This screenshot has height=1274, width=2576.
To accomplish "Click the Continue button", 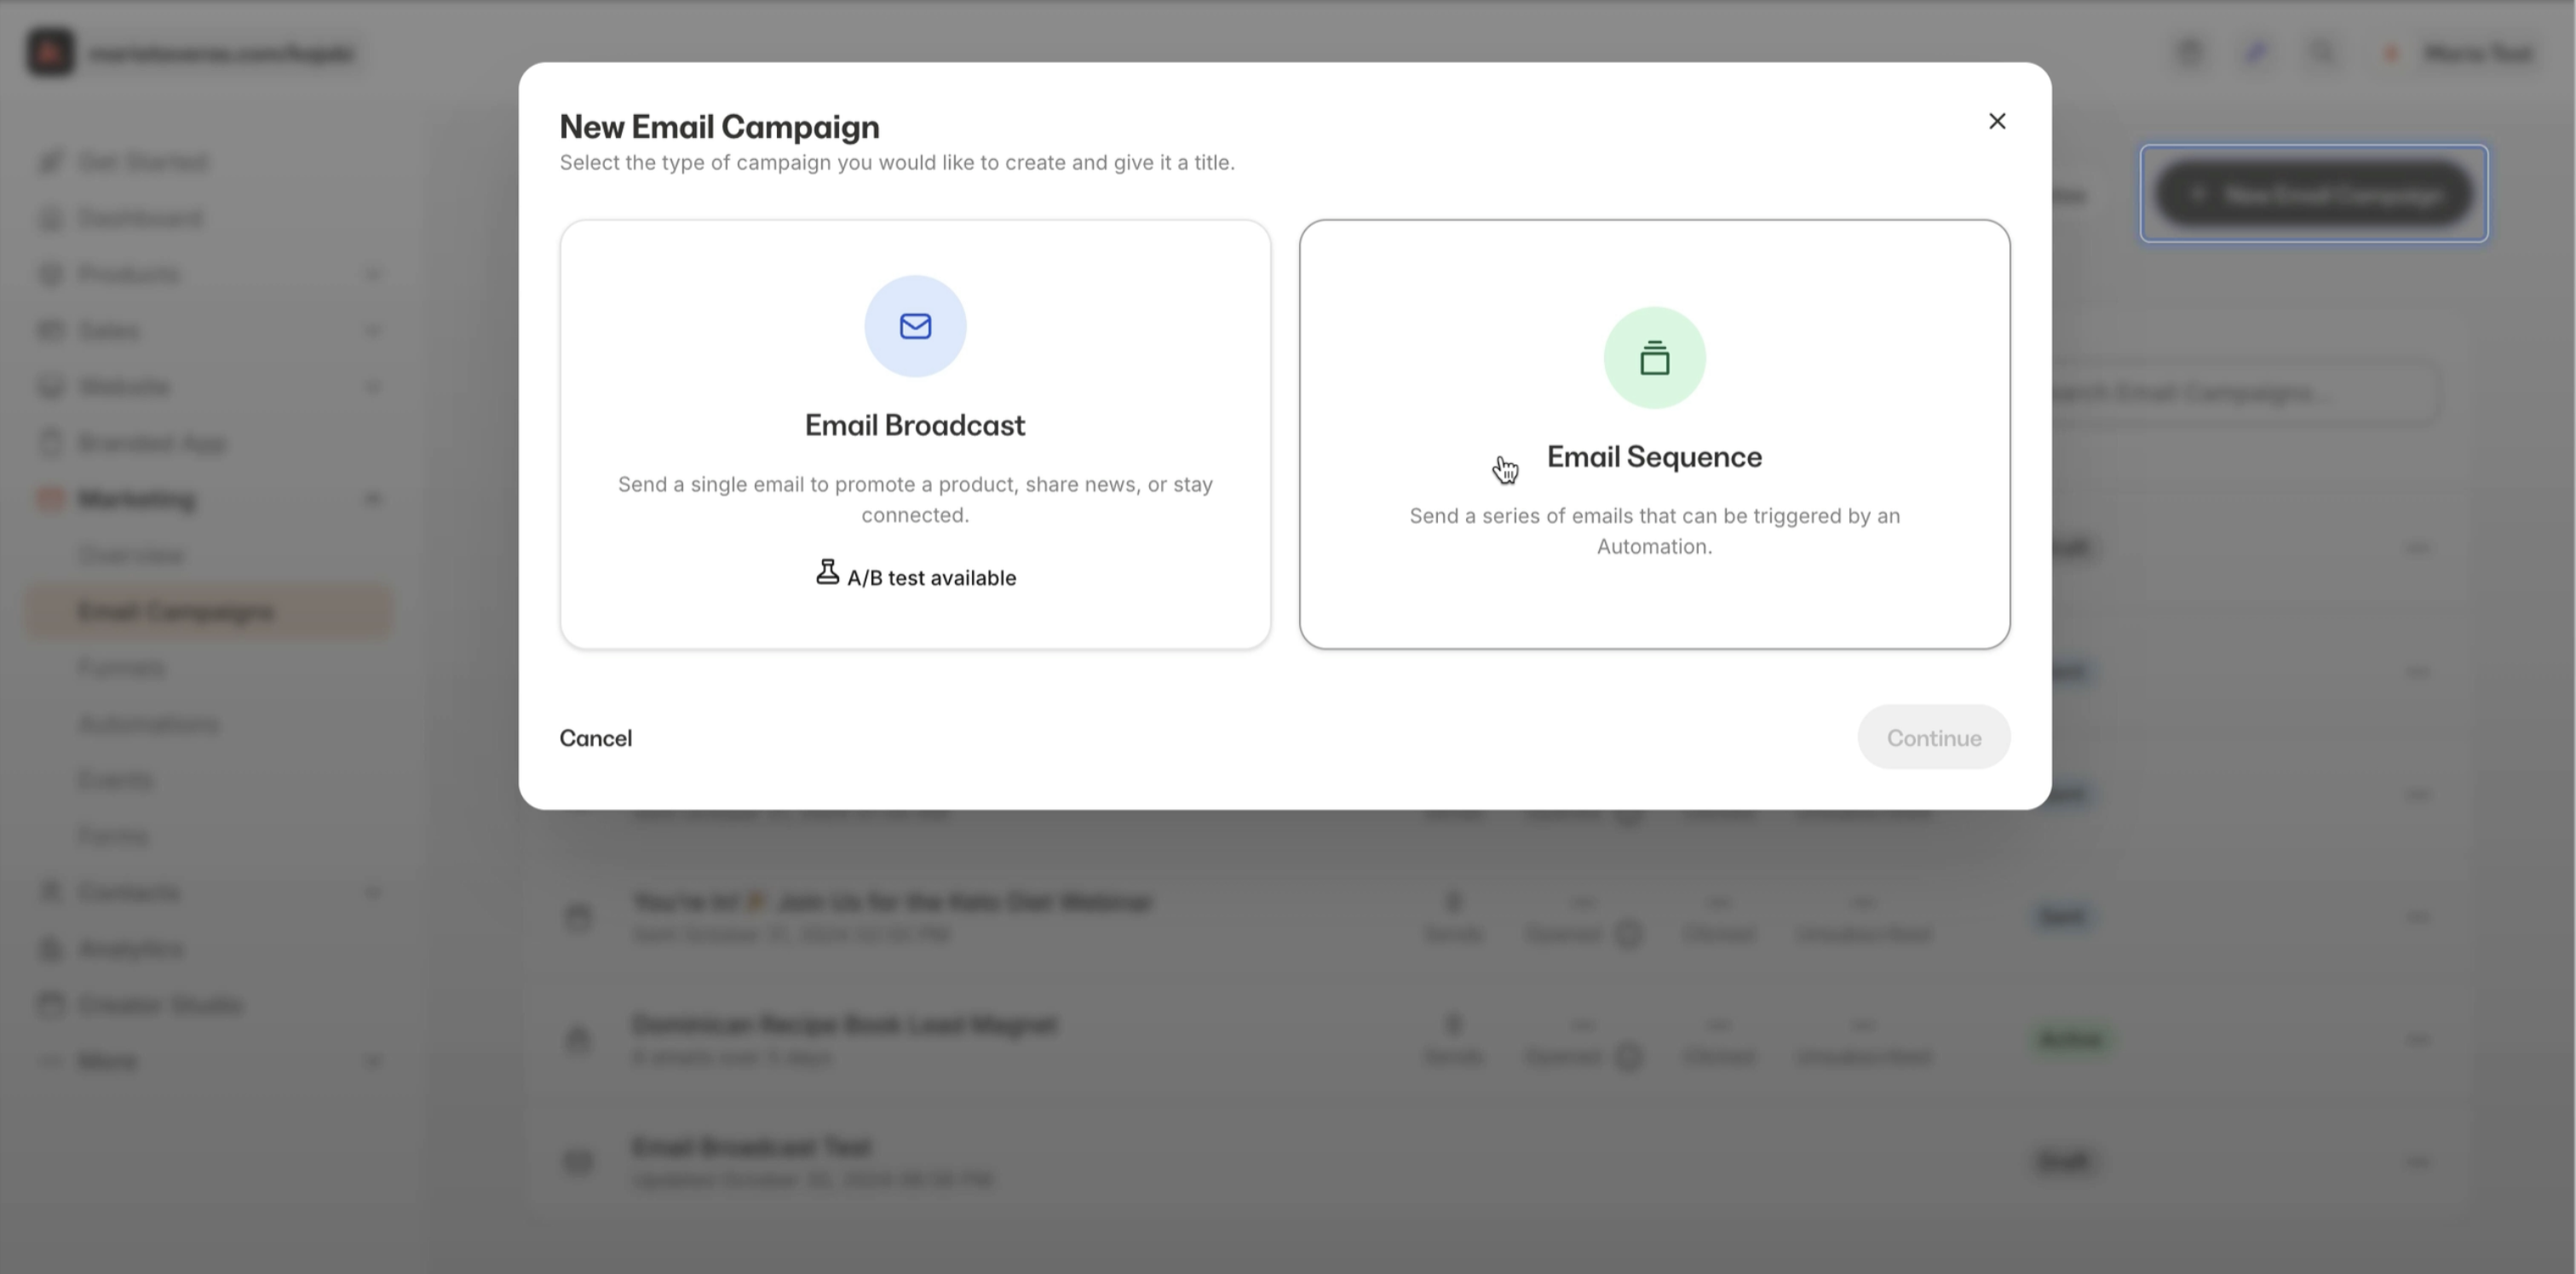I will point(1933,738).
